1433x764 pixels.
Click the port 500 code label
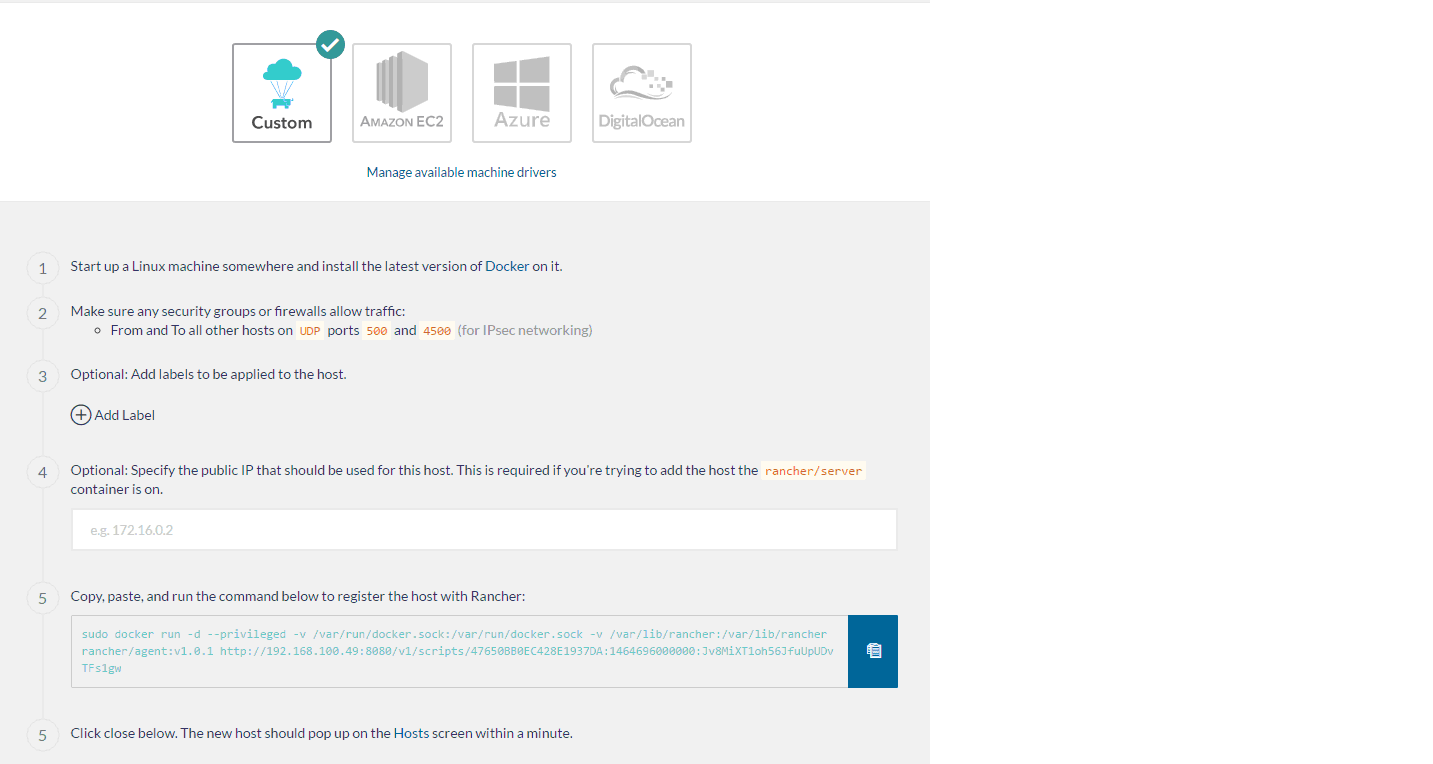coord(376,331)
